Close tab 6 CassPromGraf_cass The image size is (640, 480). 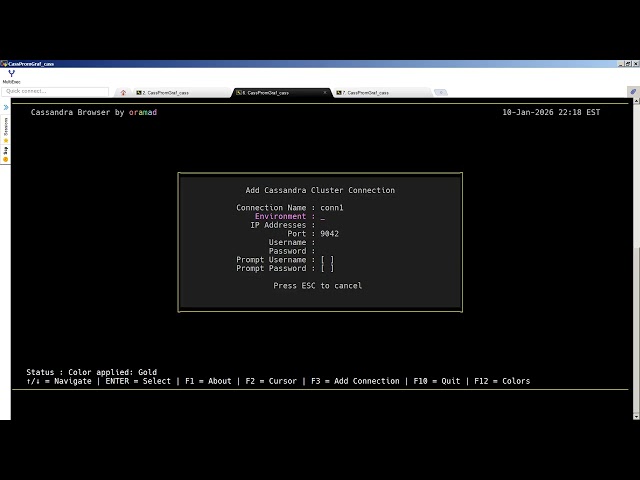(x=325, y=93)
